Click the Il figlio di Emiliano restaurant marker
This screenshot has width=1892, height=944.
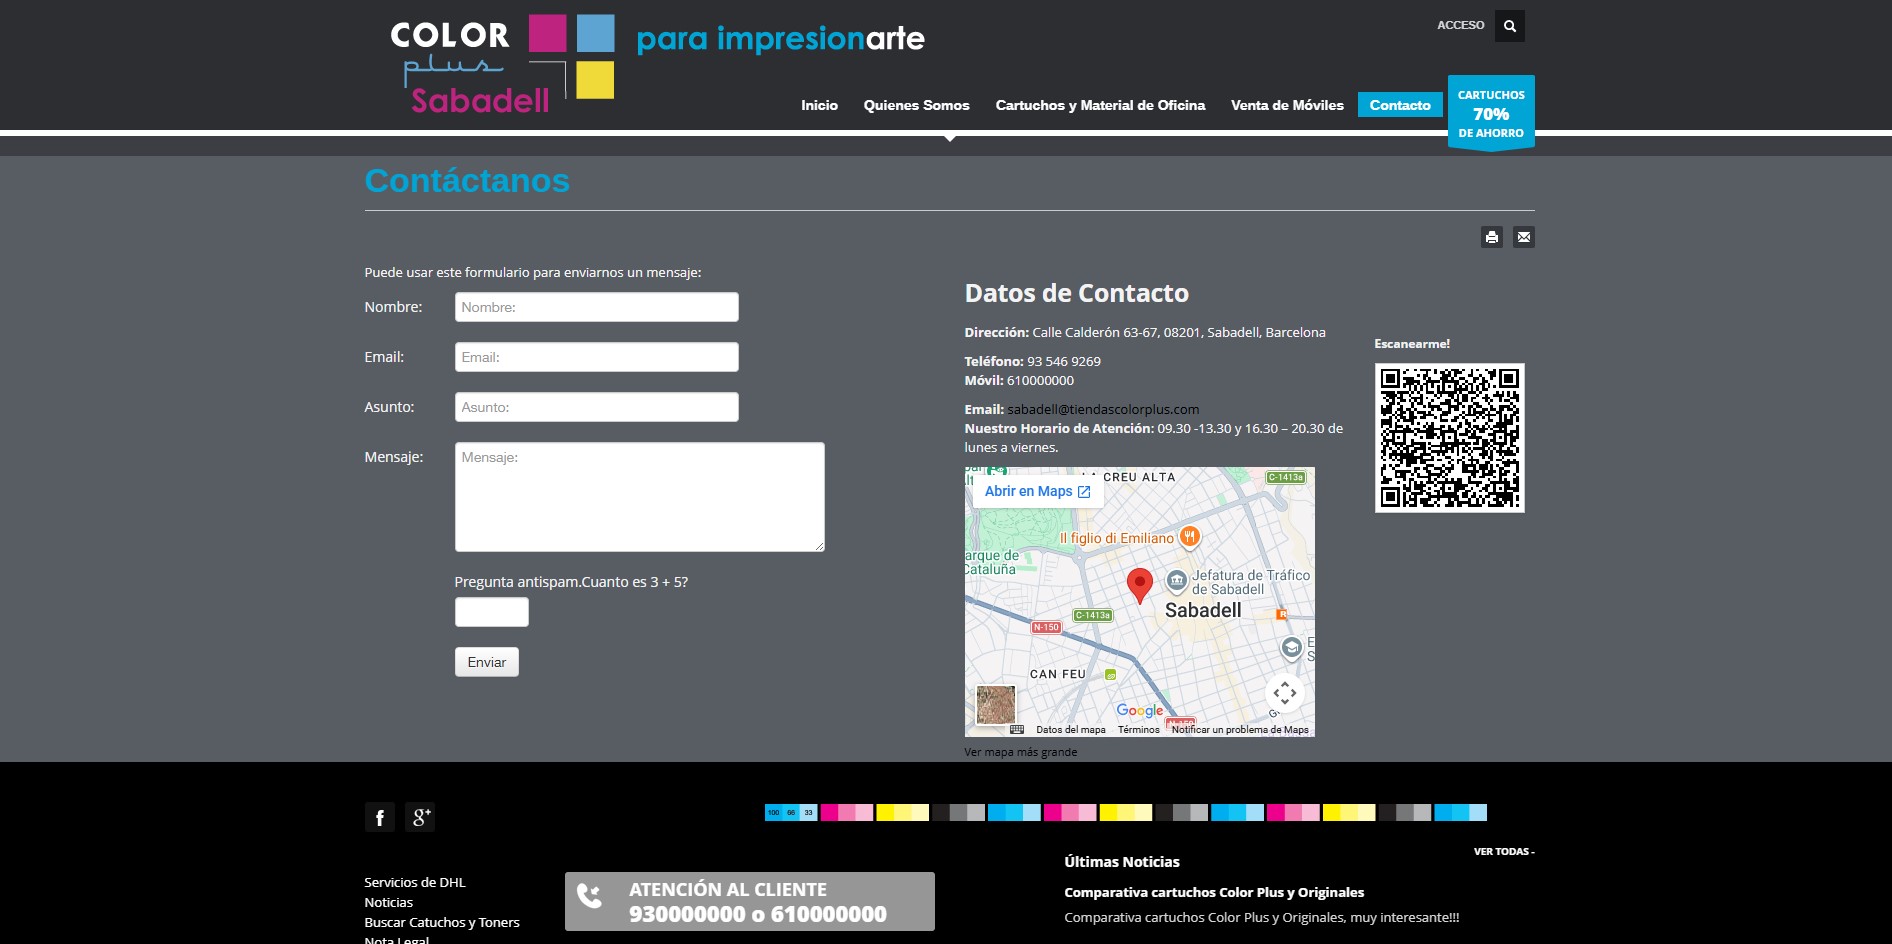(1189, 537)
